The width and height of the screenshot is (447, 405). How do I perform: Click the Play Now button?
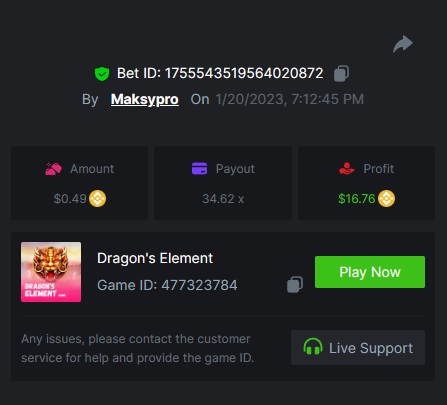coord(370,272)
